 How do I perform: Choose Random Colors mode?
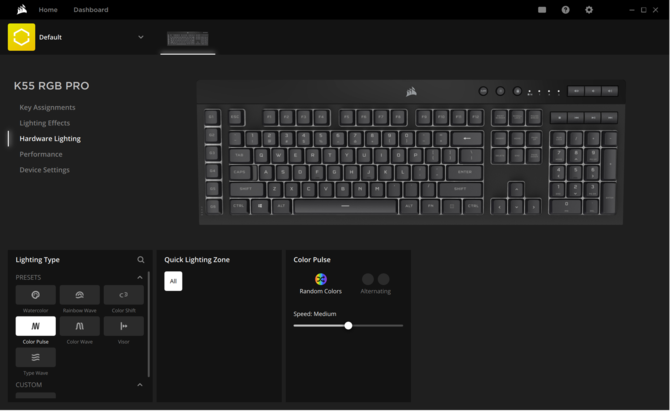[320, 284]
